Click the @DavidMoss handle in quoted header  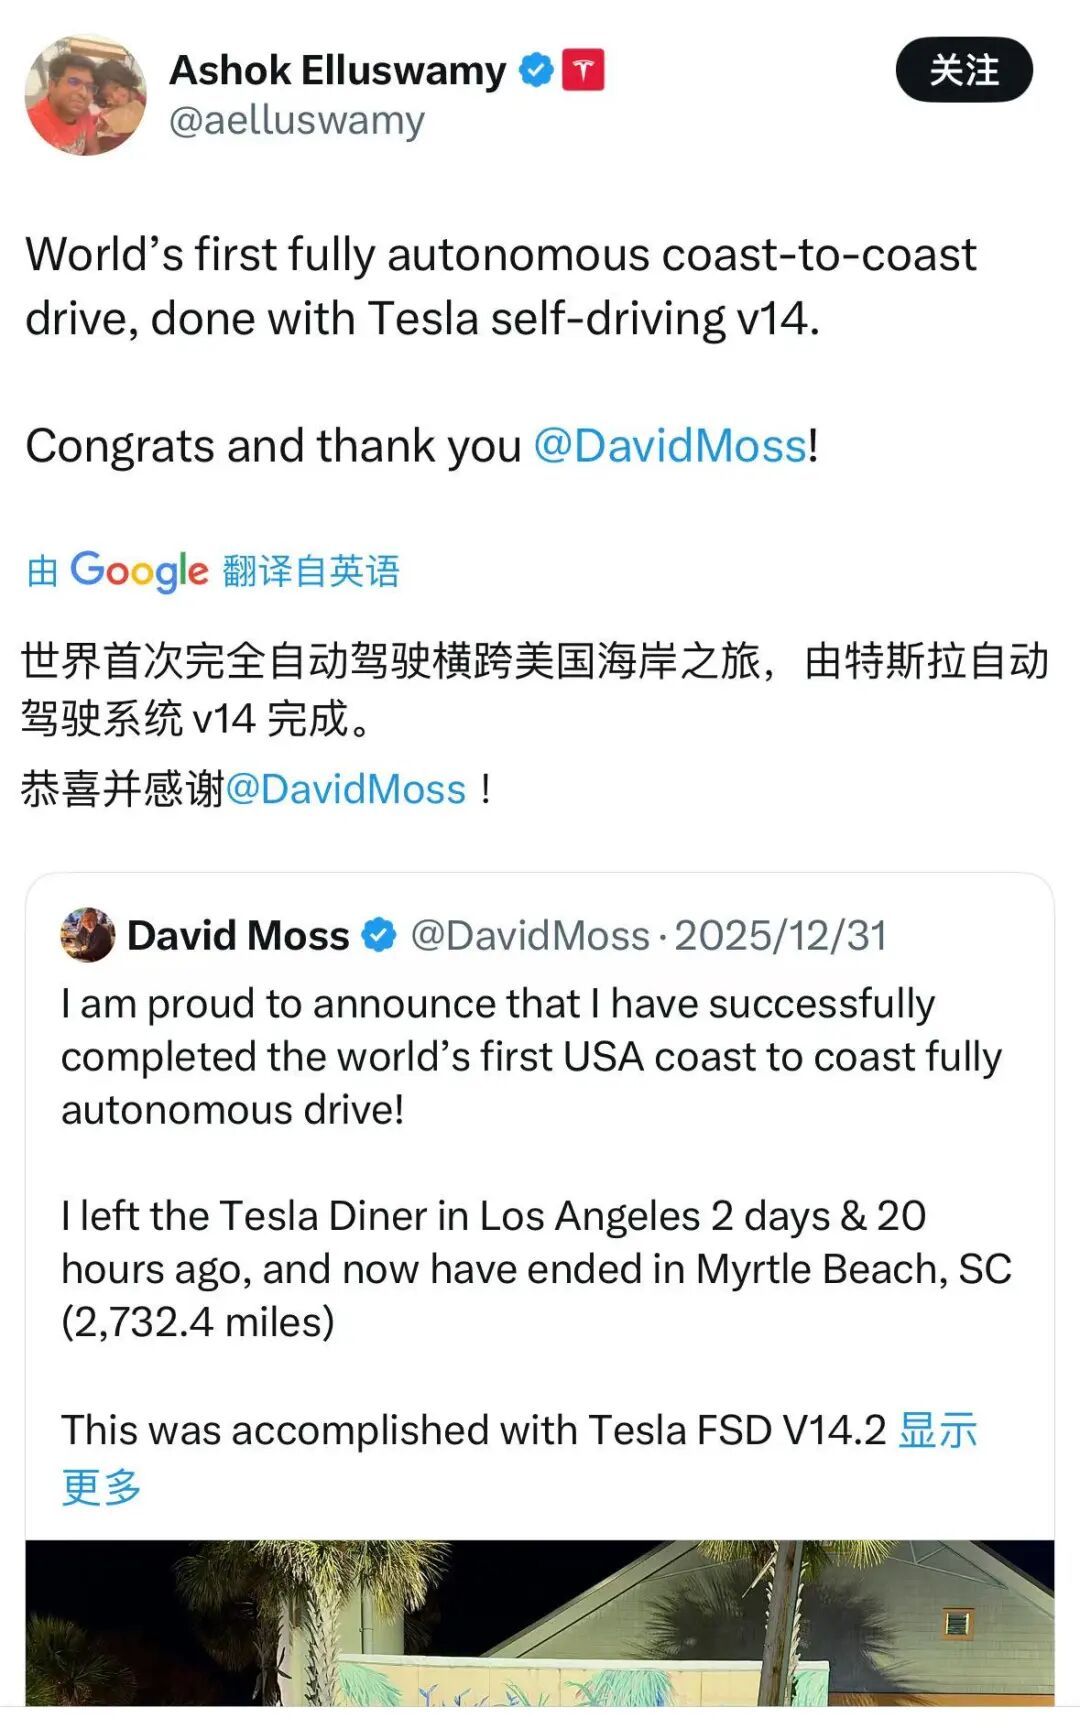coord(530,936)
